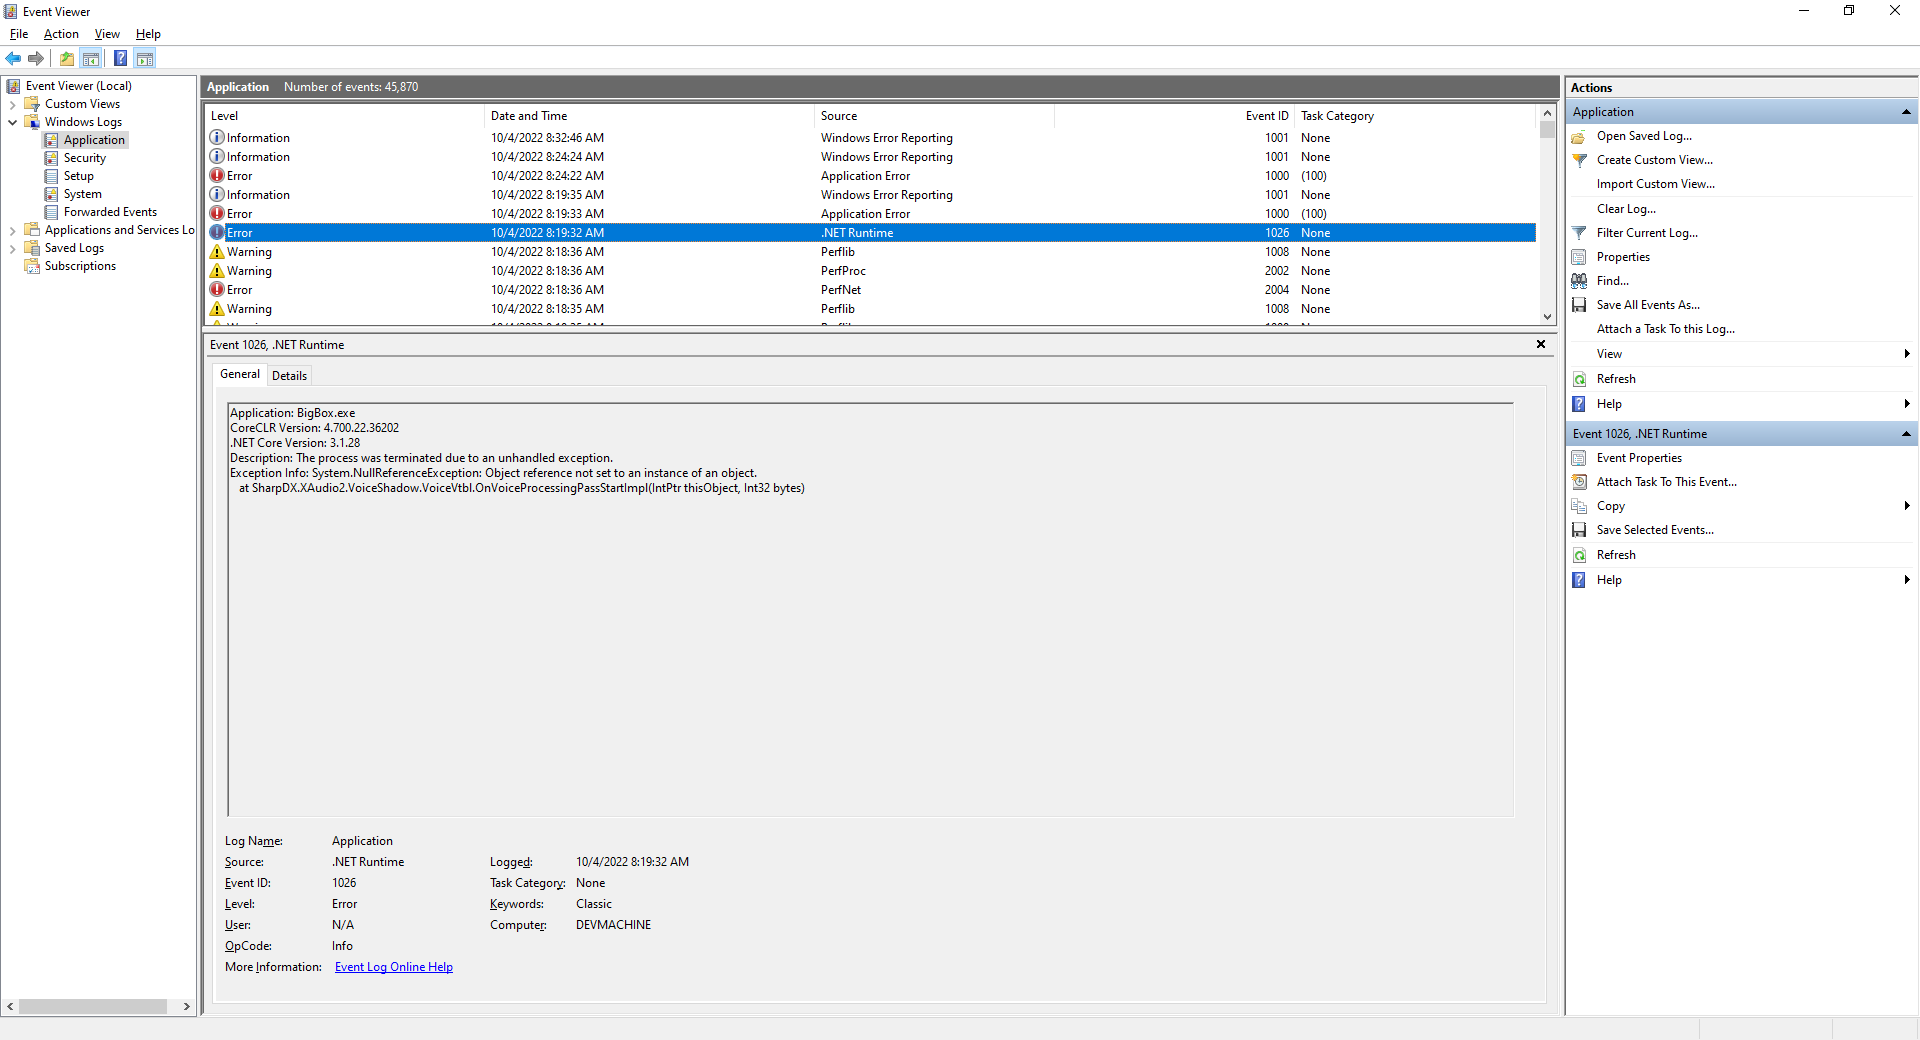Collapse the Event 1026 actions section
This screenshot has width=1920, height=1040.
coord(1906,434)
